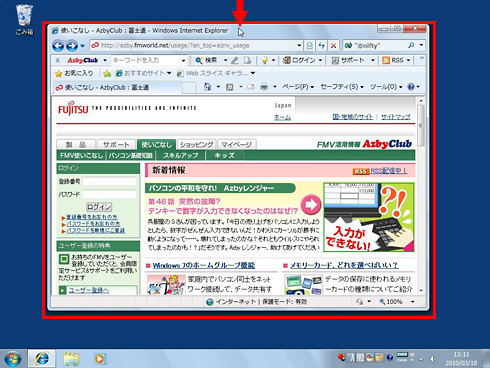Viewport: 490px width, 368px height.
Task: Click the address bar URL field
Action: 194,45
